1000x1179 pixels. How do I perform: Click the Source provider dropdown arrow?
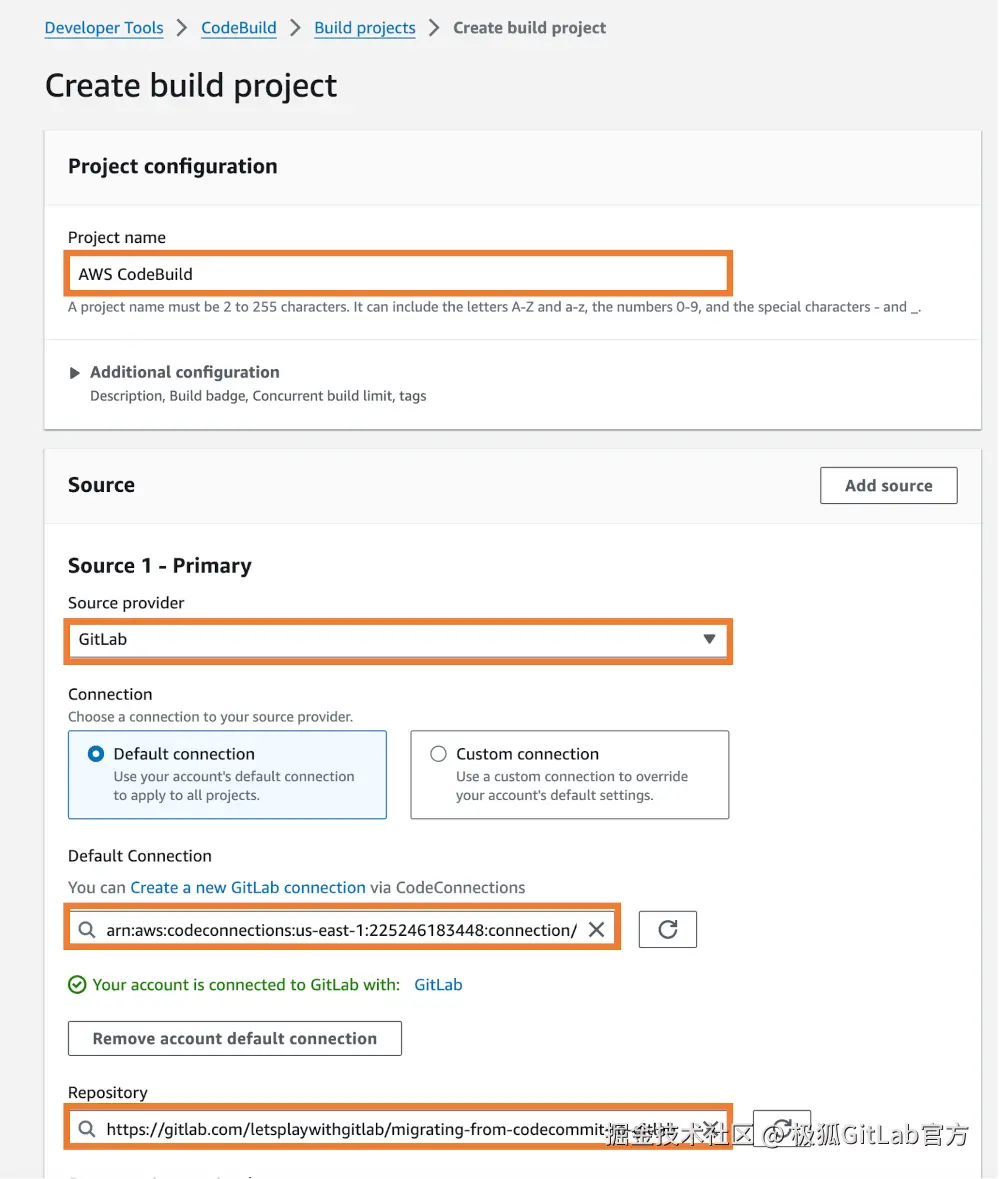(709, 639)
